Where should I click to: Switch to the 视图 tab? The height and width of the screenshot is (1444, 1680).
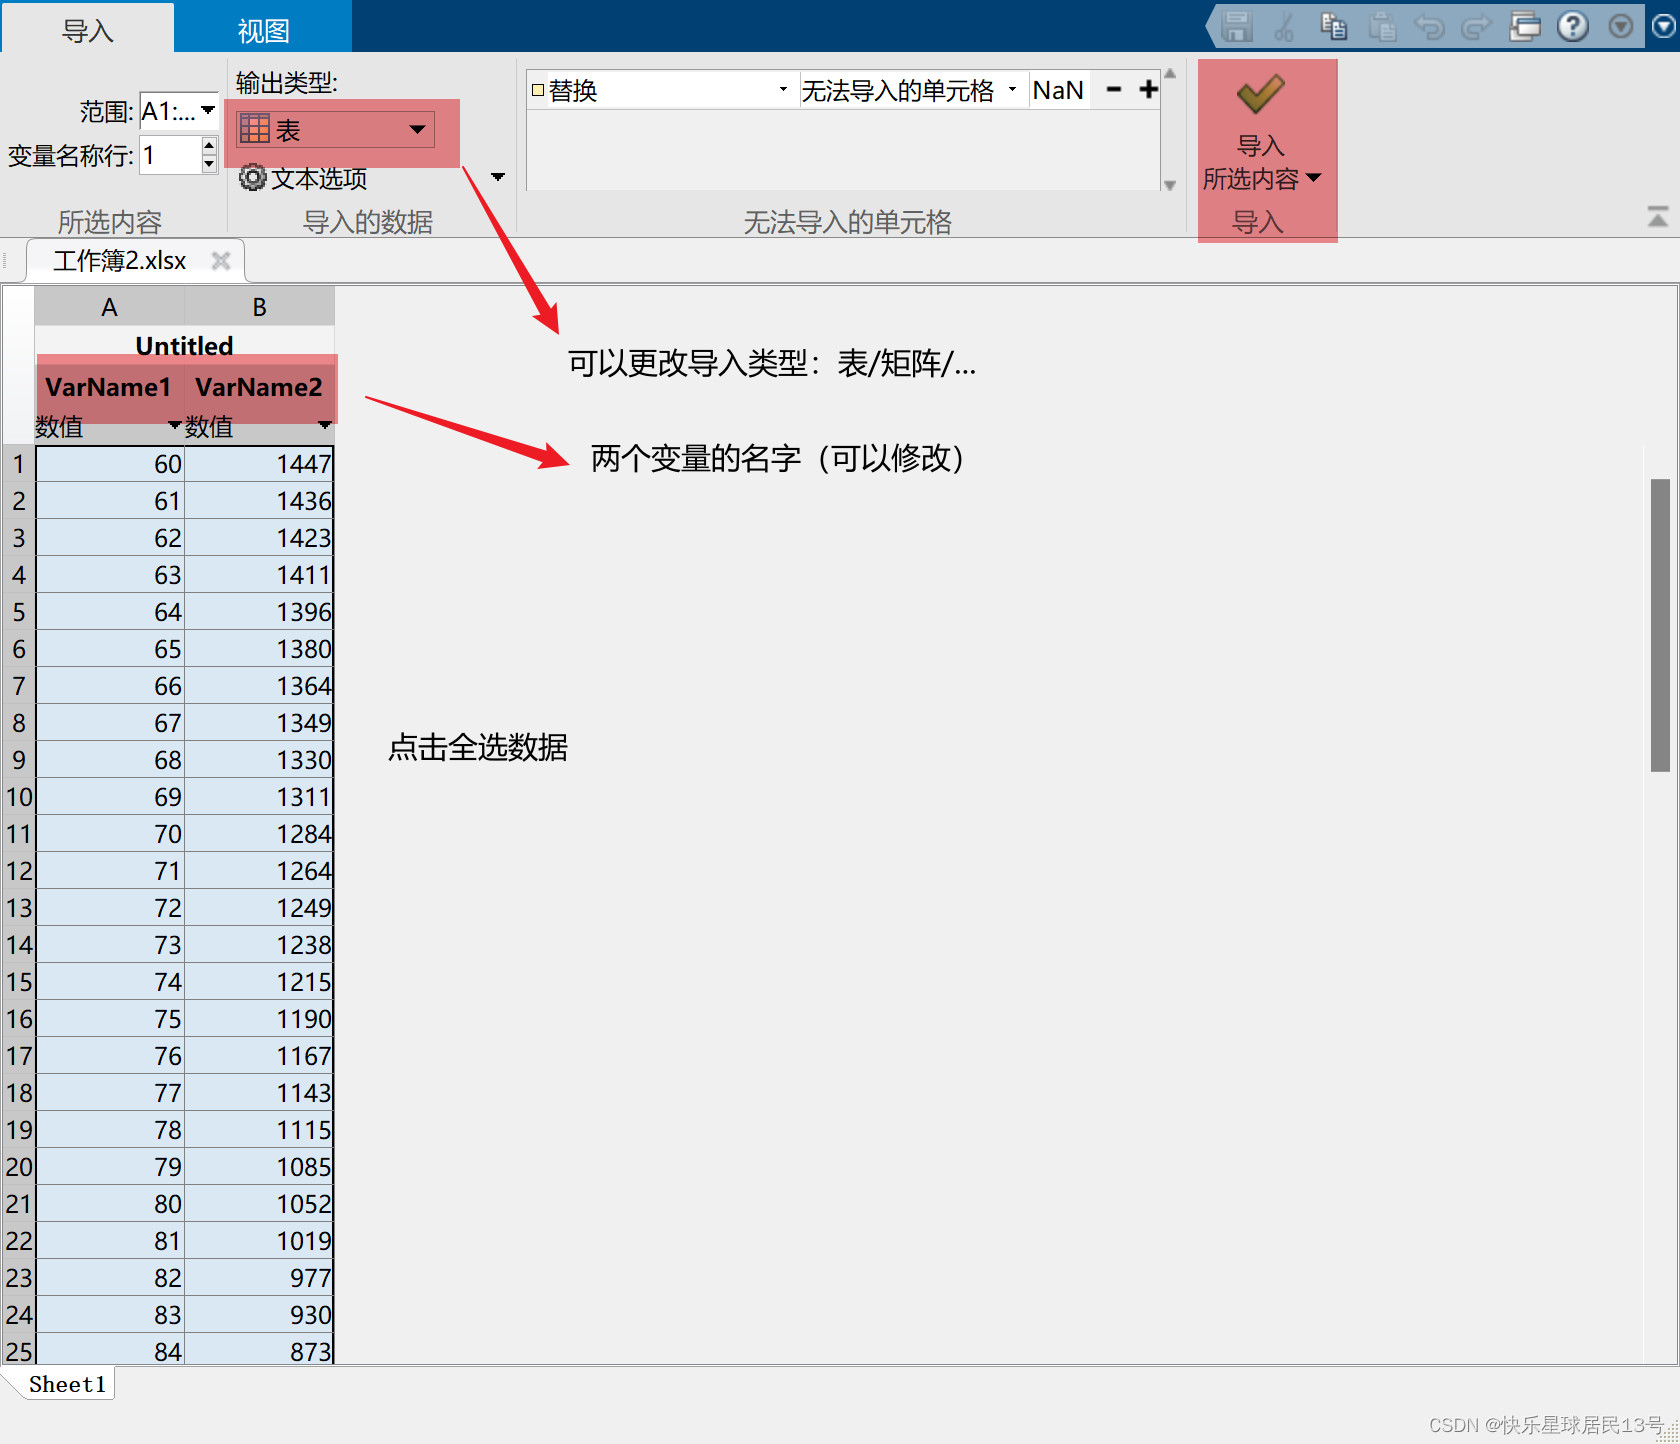point(263,29)
